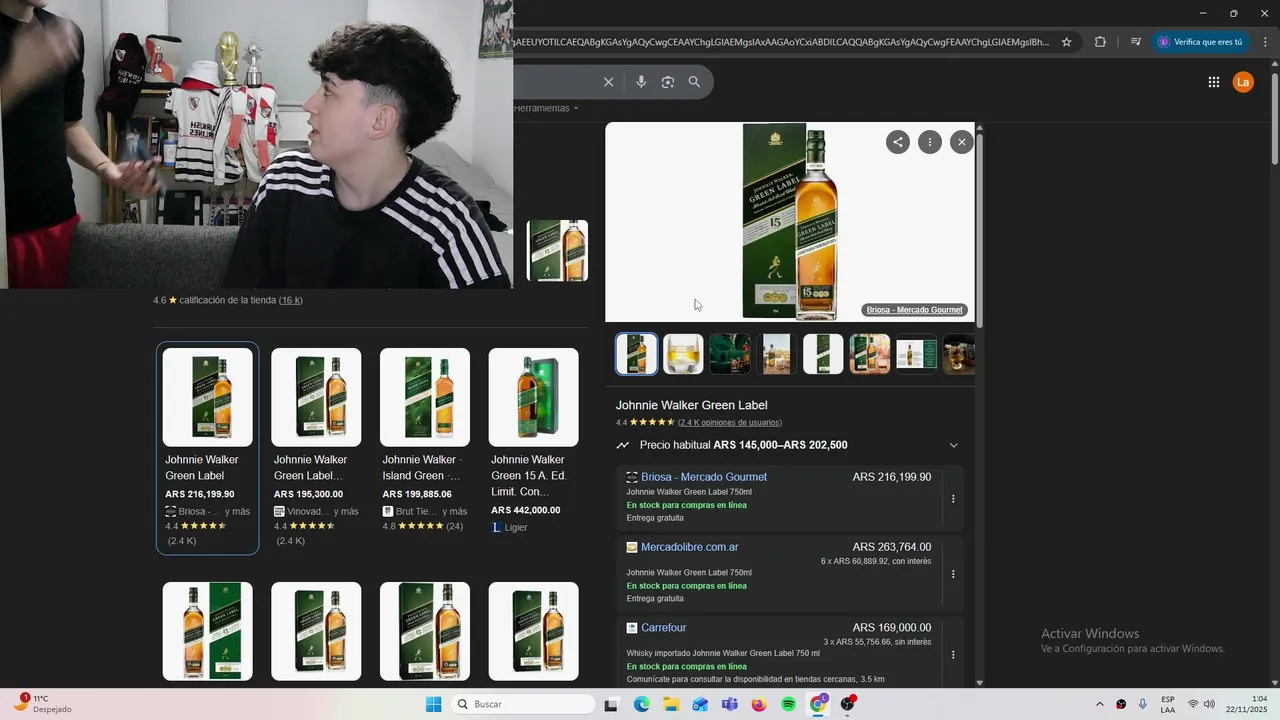Viewport: 1280px width, 720px height.
Task: Open the ARS 195,300.00 Vinovad product card
Action: click(316, 448)
